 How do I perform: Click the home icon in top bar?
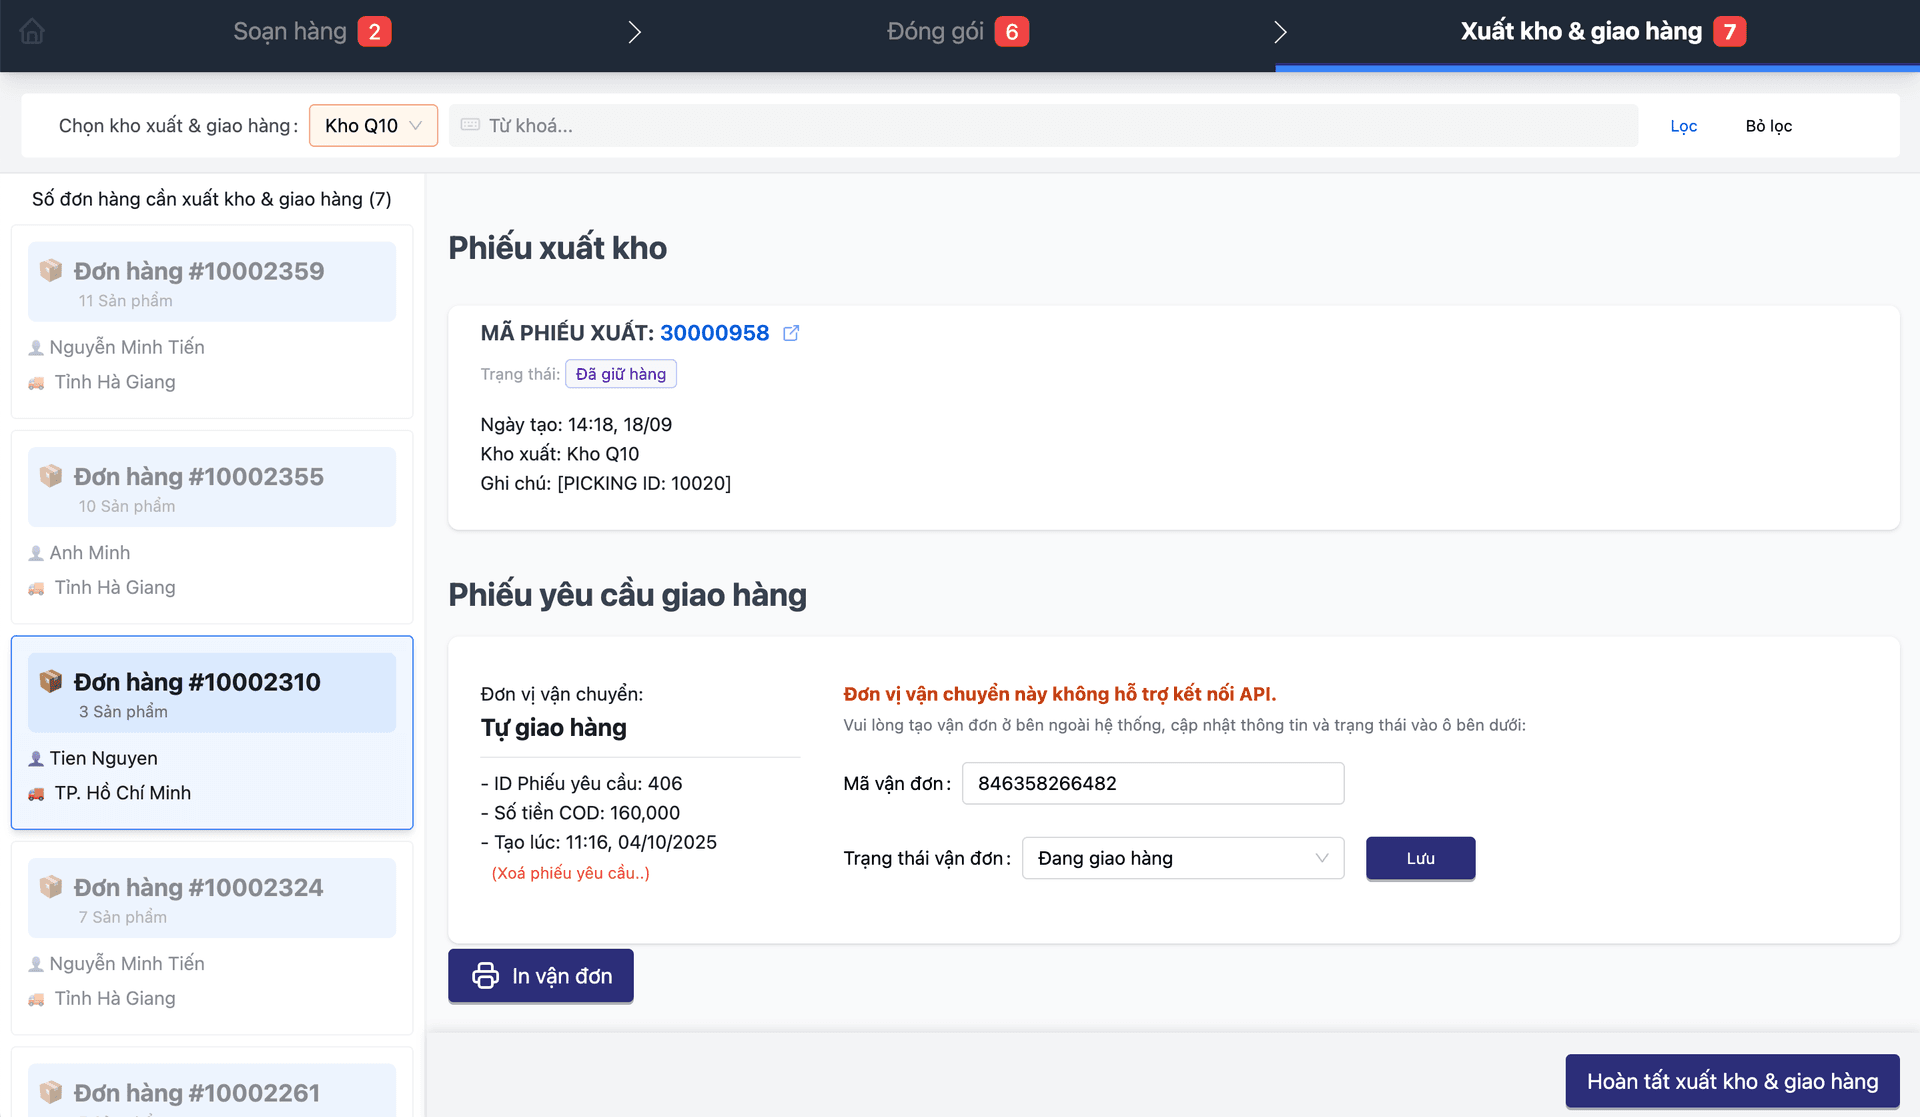(x=32, y=32)
